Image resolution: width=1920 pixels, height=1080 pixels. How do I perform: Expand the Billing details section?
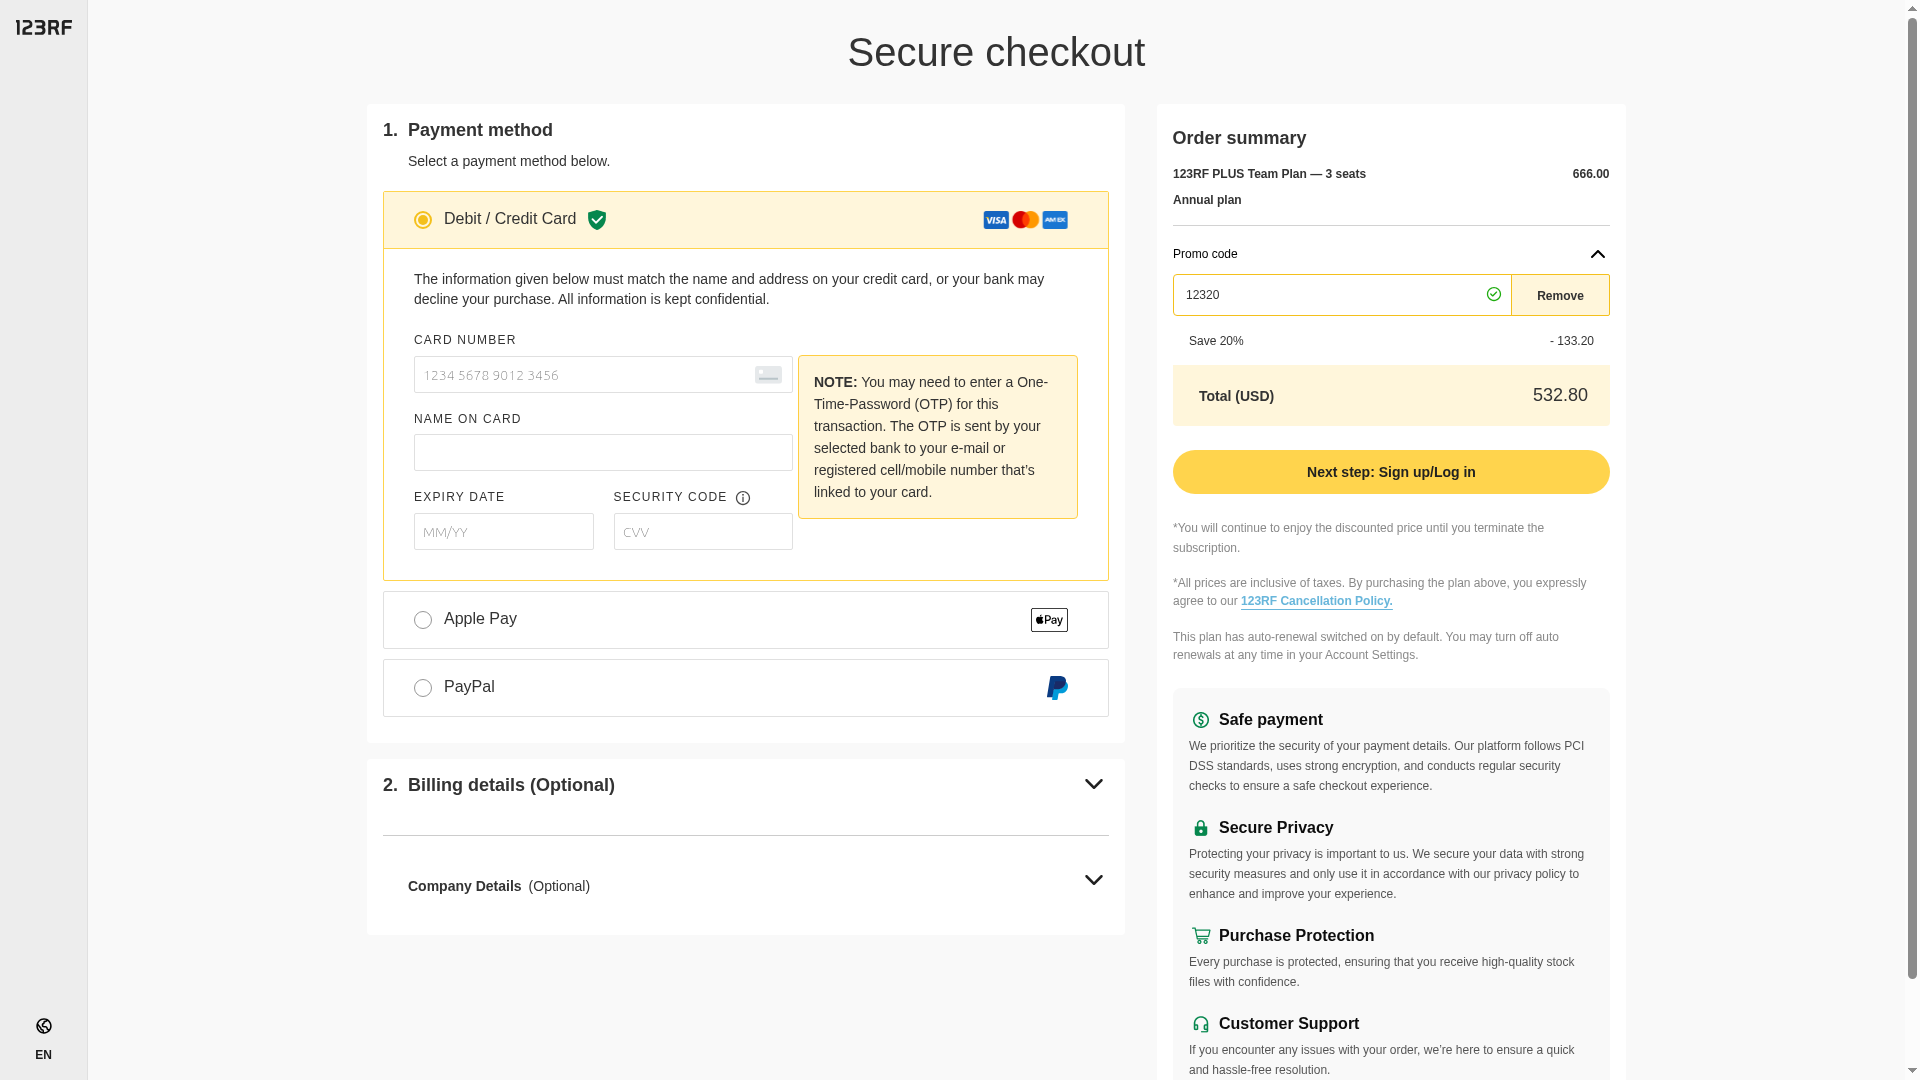(1093, 785)
